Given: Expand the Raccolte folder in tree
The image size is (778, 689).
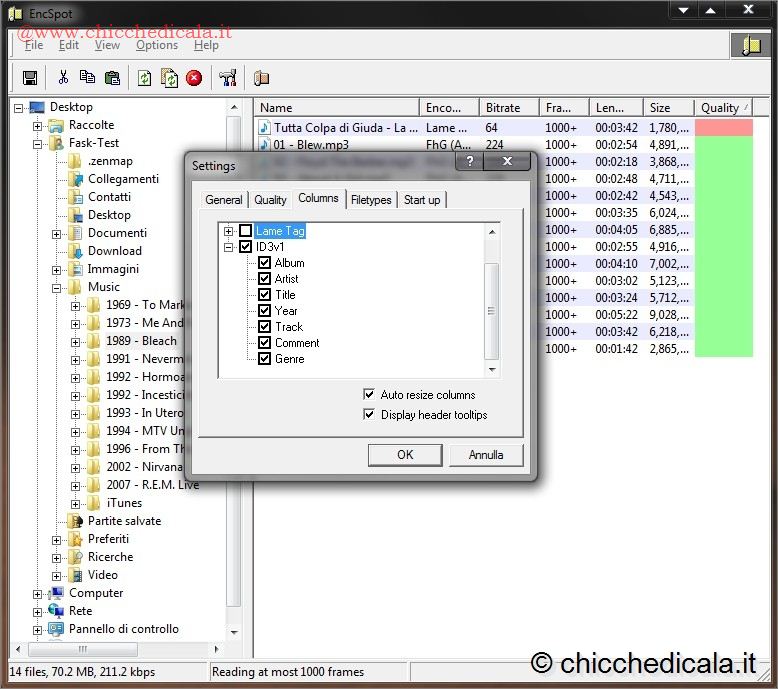Looking at the screenshot, I should pyautogui.click(x=38, y=126).
